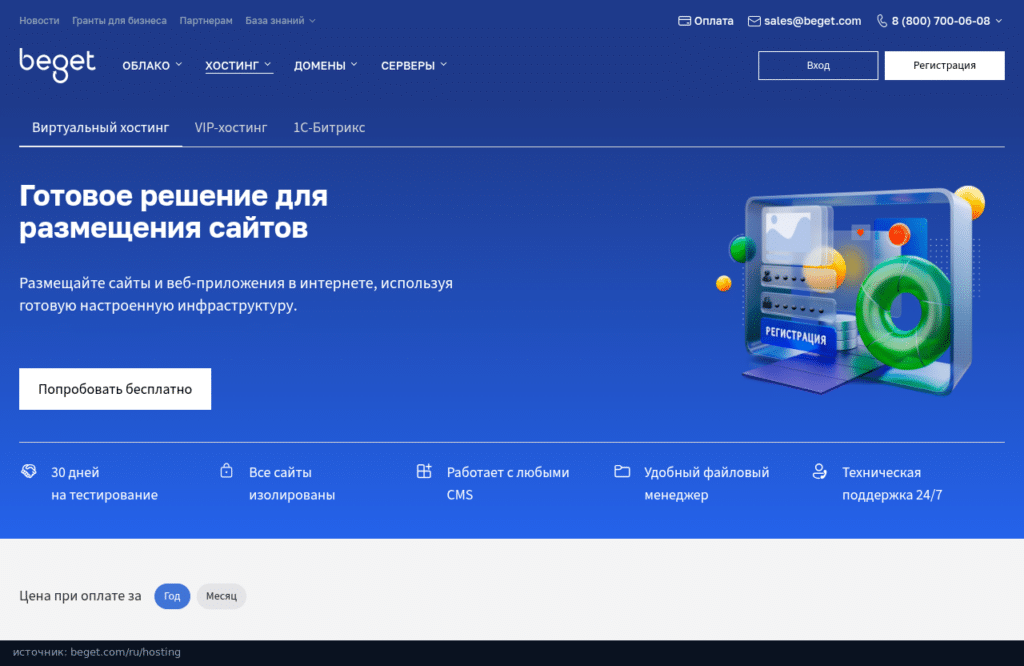Click the phone handset icon
1024x666 pixels.
[x=882, y=21]
